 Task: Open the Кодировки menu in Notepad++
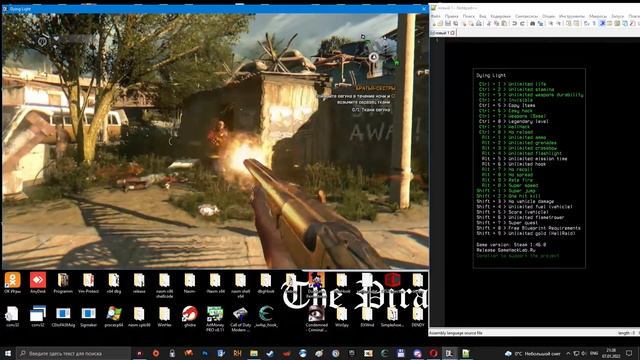point(500,16)
